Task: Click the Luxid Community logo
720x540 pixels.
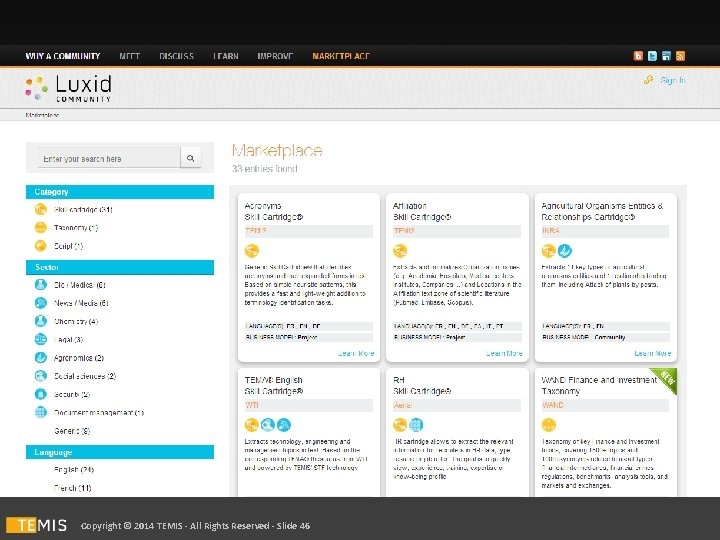Action: tap(69, 89)
